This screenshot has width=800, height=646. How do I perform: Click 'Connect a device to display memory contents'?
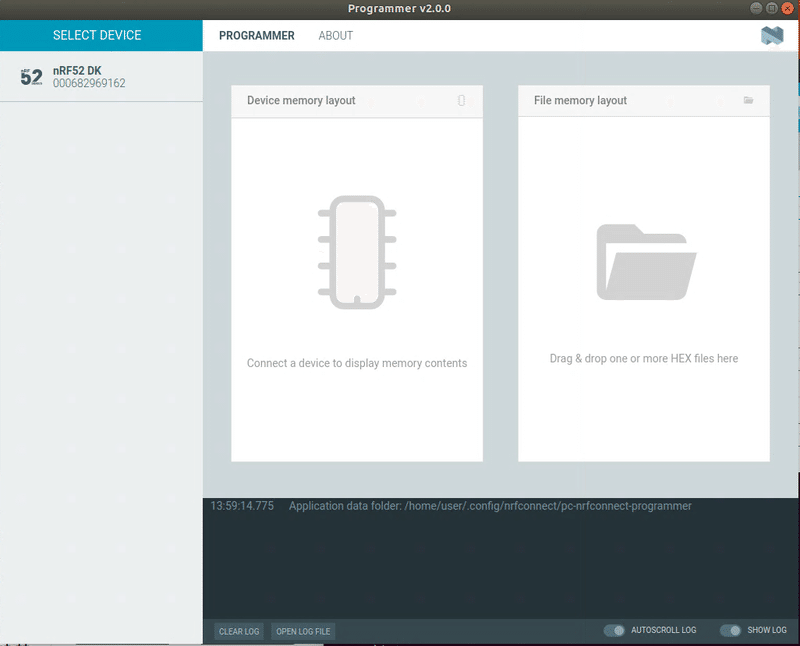coord(357,363)
